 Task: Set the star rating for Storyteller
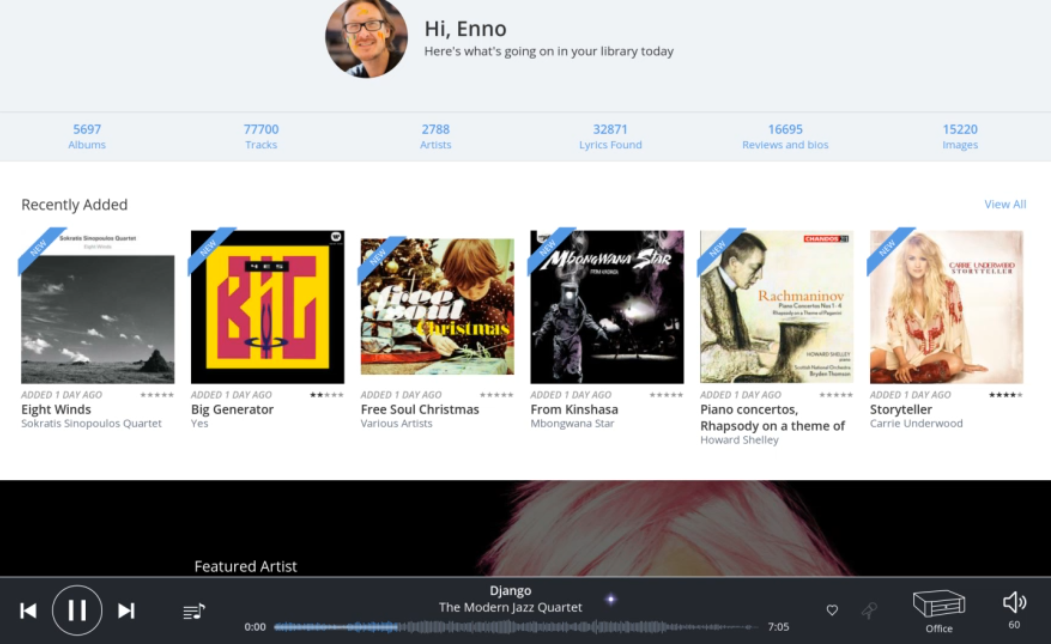1005,395
